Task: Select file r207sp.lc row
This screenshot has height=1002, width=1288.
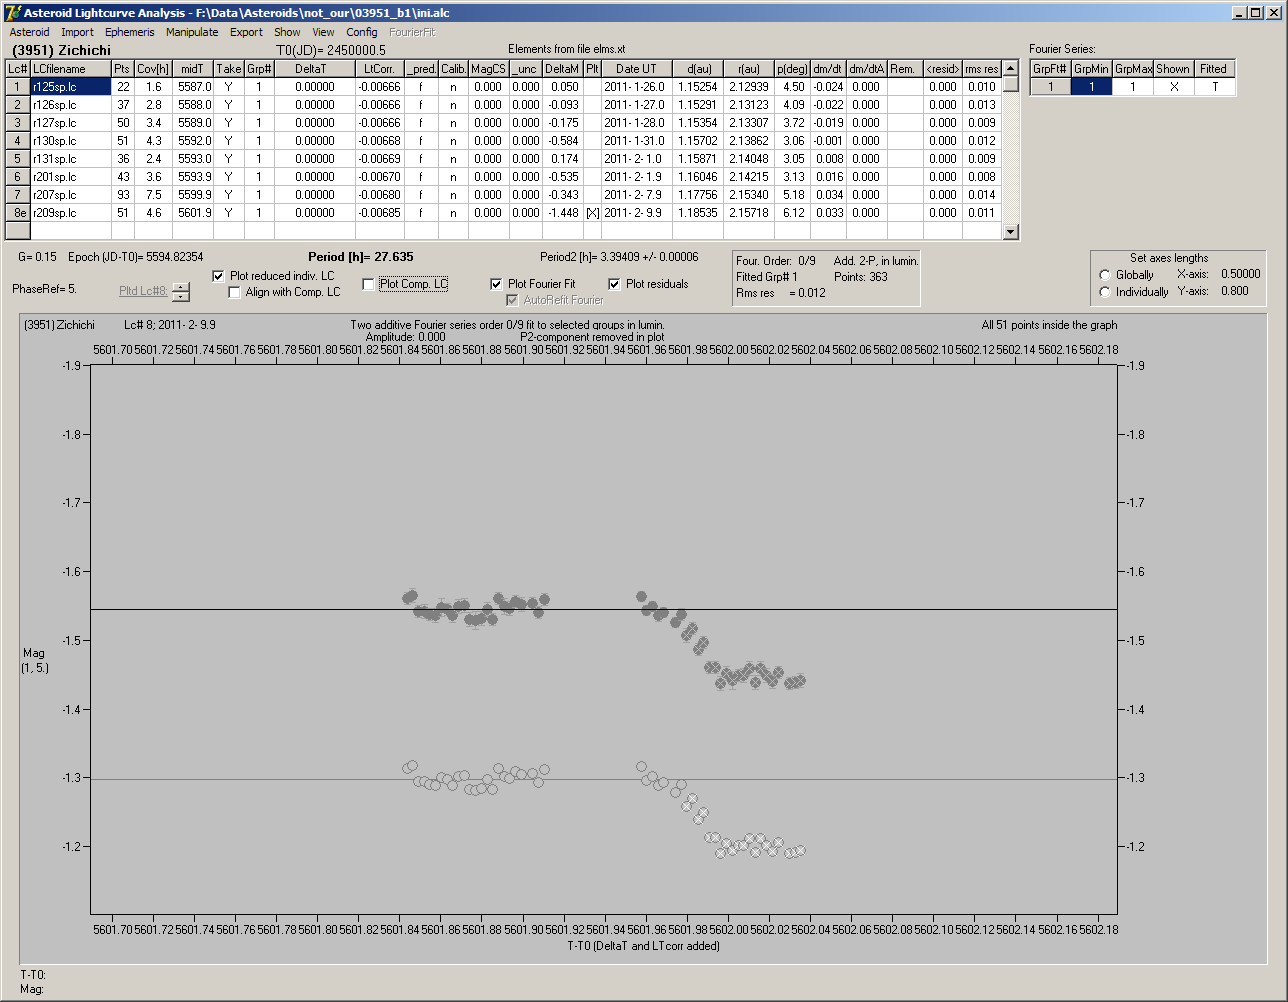Action: coord(70,195)
